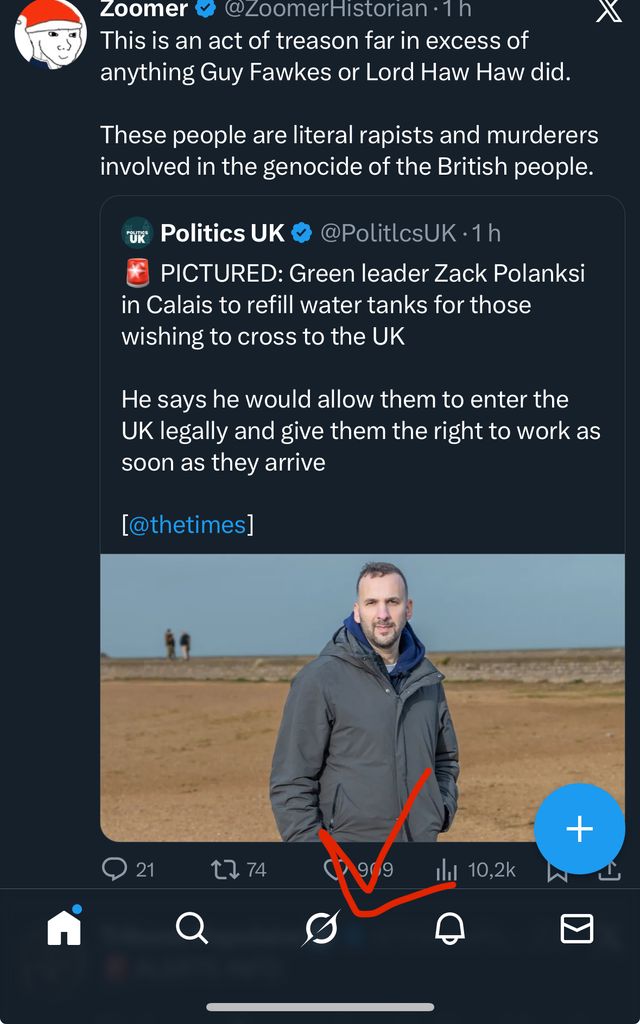Open Politics UK profile avatar

coord(137,233)
